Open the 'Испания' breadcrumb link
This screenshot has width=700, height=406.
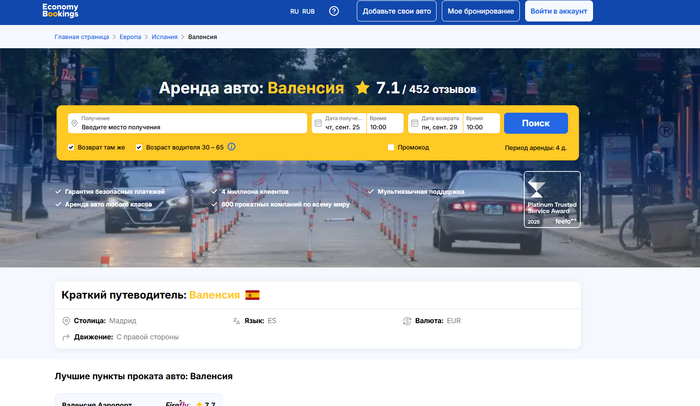click(x=165, y=37)
